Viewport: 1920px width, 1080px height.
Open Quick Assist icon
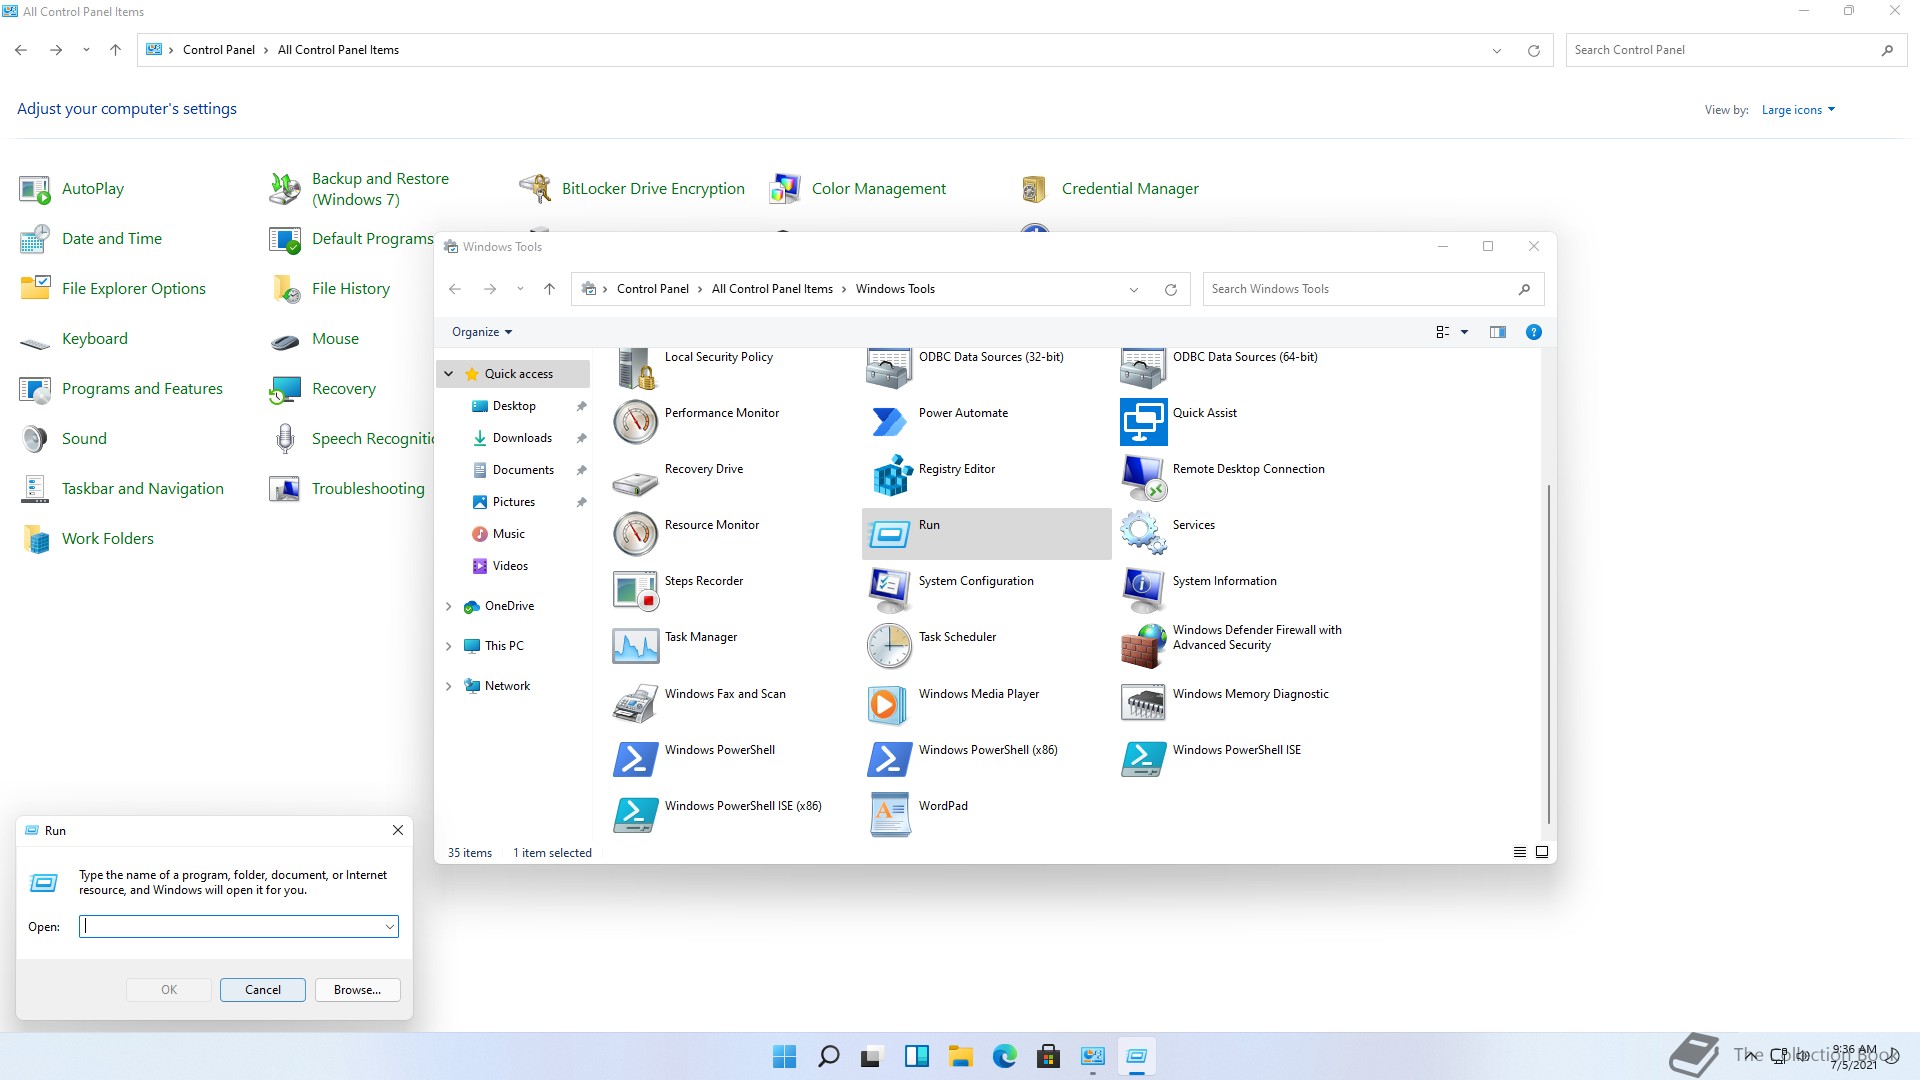tap(1143, 422)
